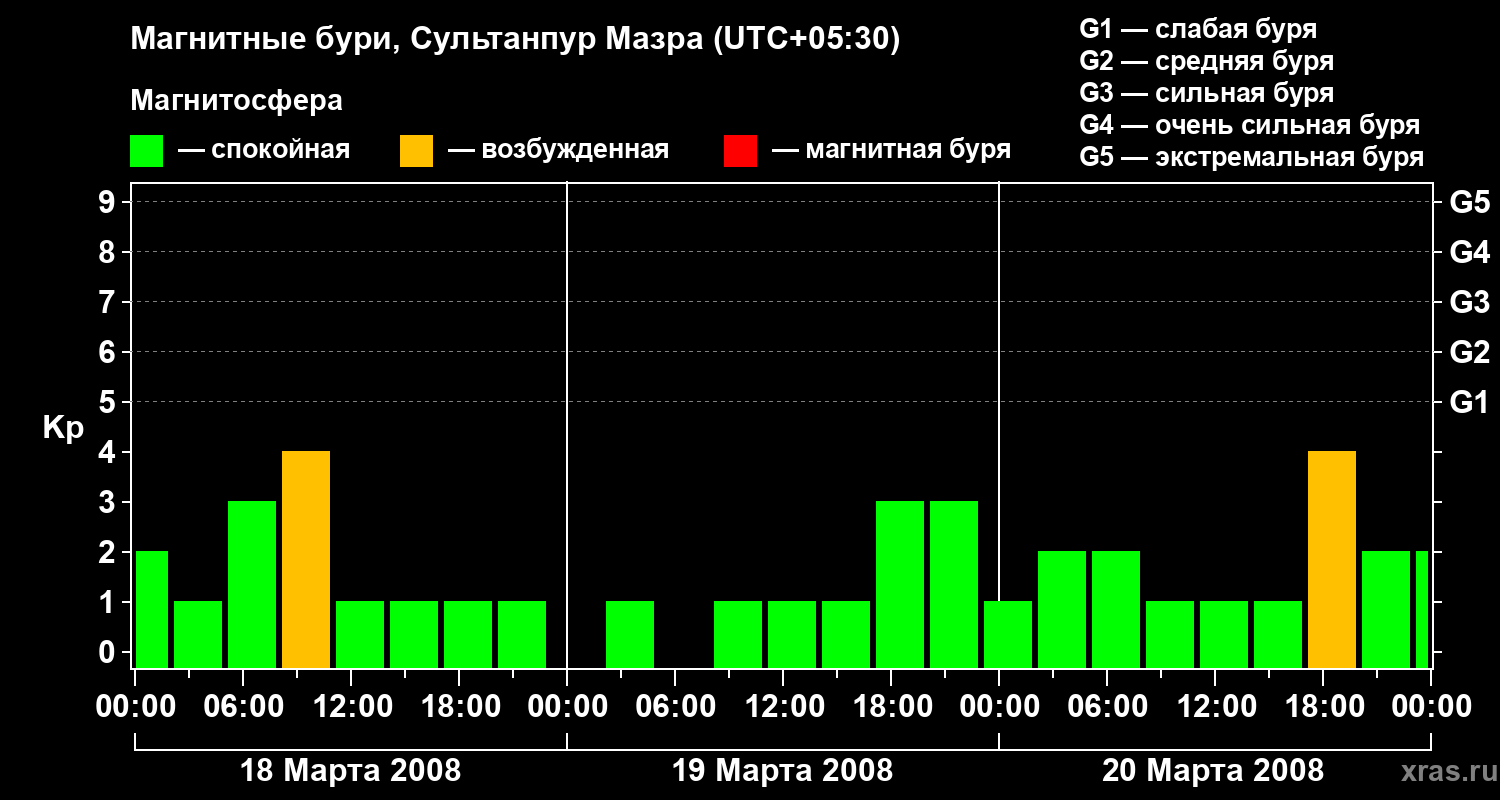Image resolution: width=1500 pixels, height=800 pixels.
Task: Click the '18:00' time label under 20 Марта
Action: click(x=1323, y=707)
